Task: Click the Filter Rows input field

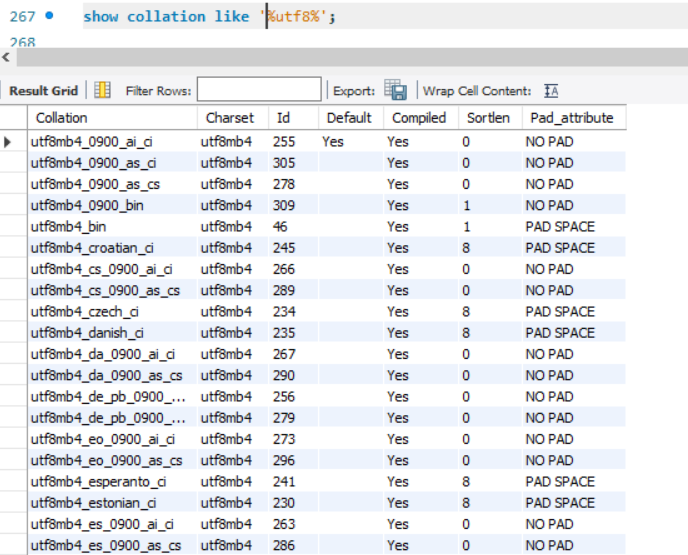Action: point(259,89)
